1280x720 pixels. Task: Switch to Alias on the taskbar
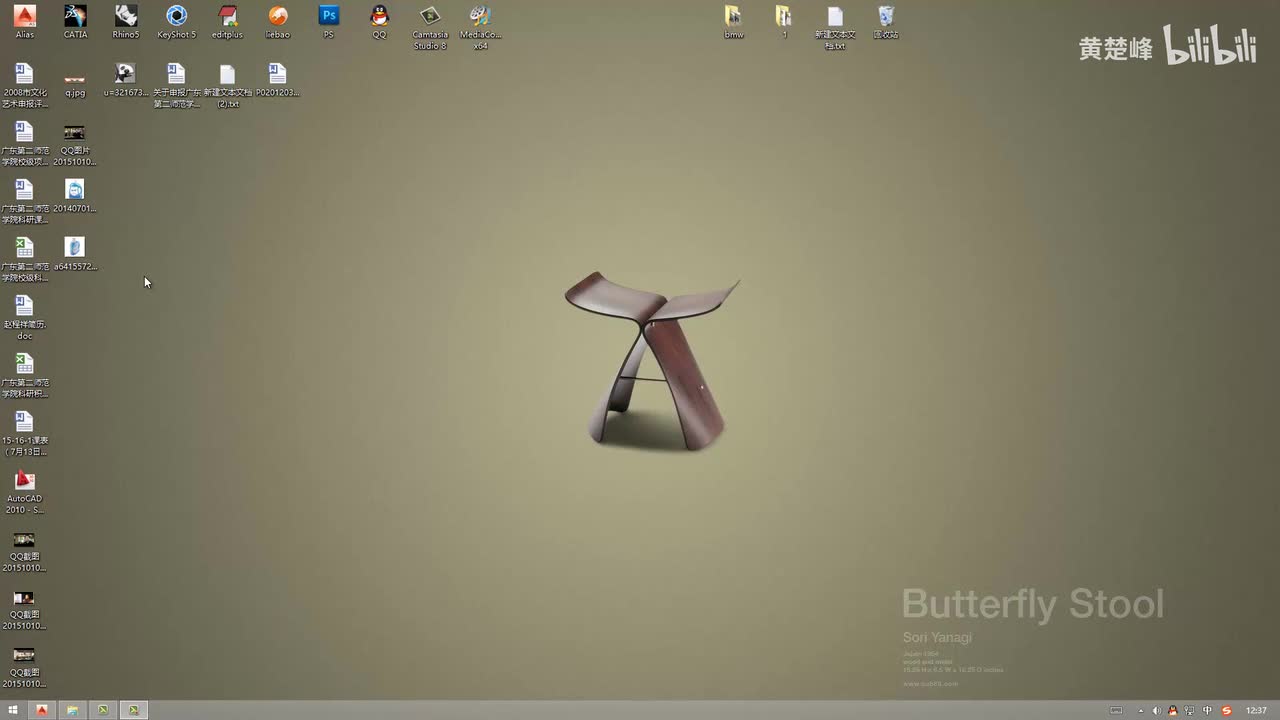(x=42, y=710)
